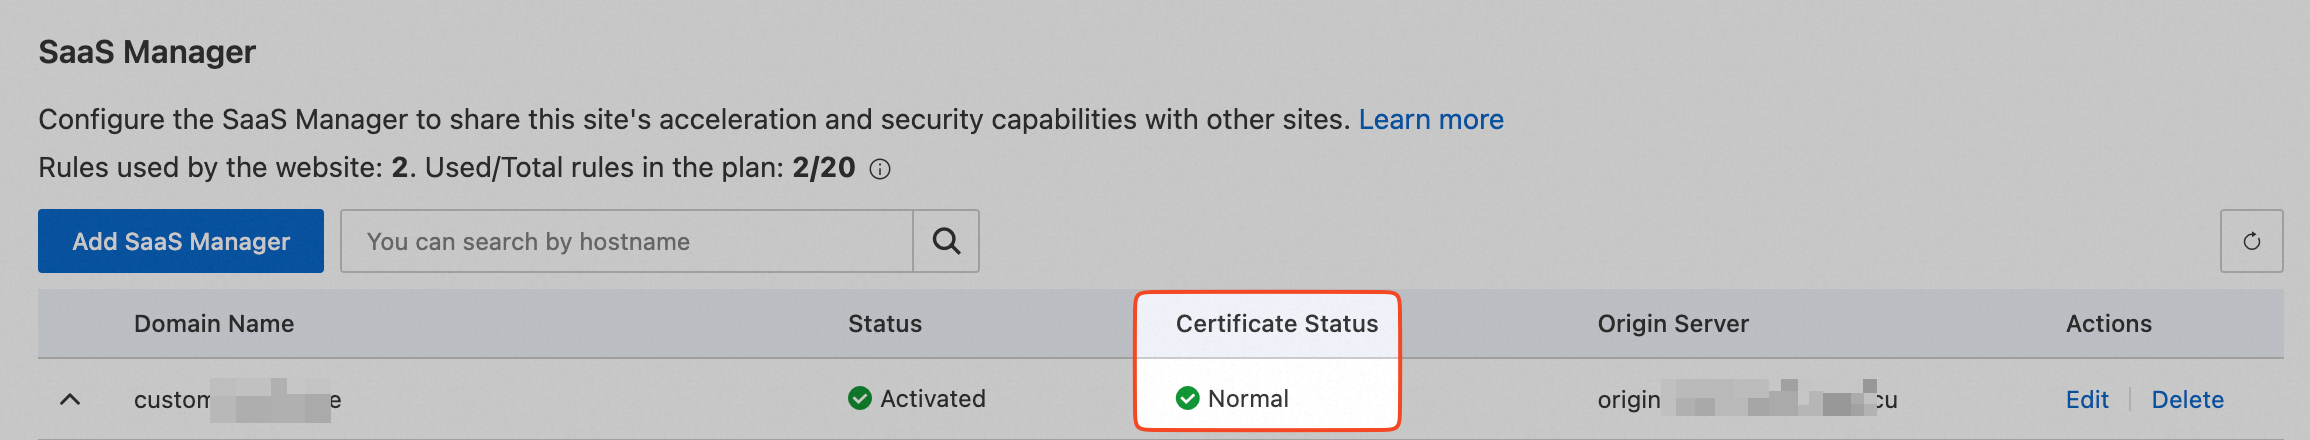
Task: Delete the custom domain entry
Action: tap(2187, 399)
